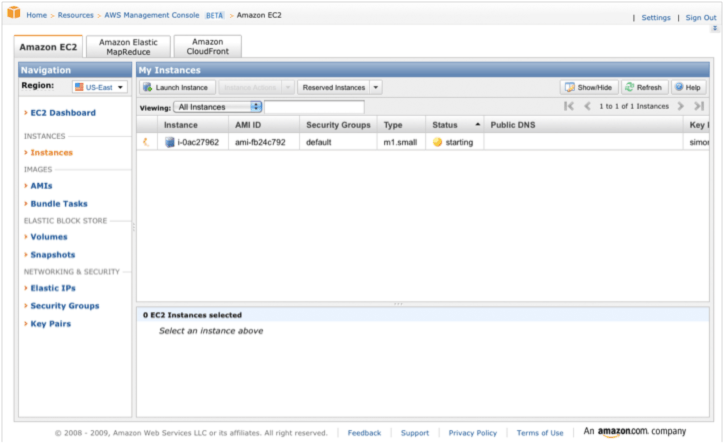The width and height of the screenshot is (724, 444).
Task: Expand the Reserved Instances dropdown arrow
Action: (376, 87)
